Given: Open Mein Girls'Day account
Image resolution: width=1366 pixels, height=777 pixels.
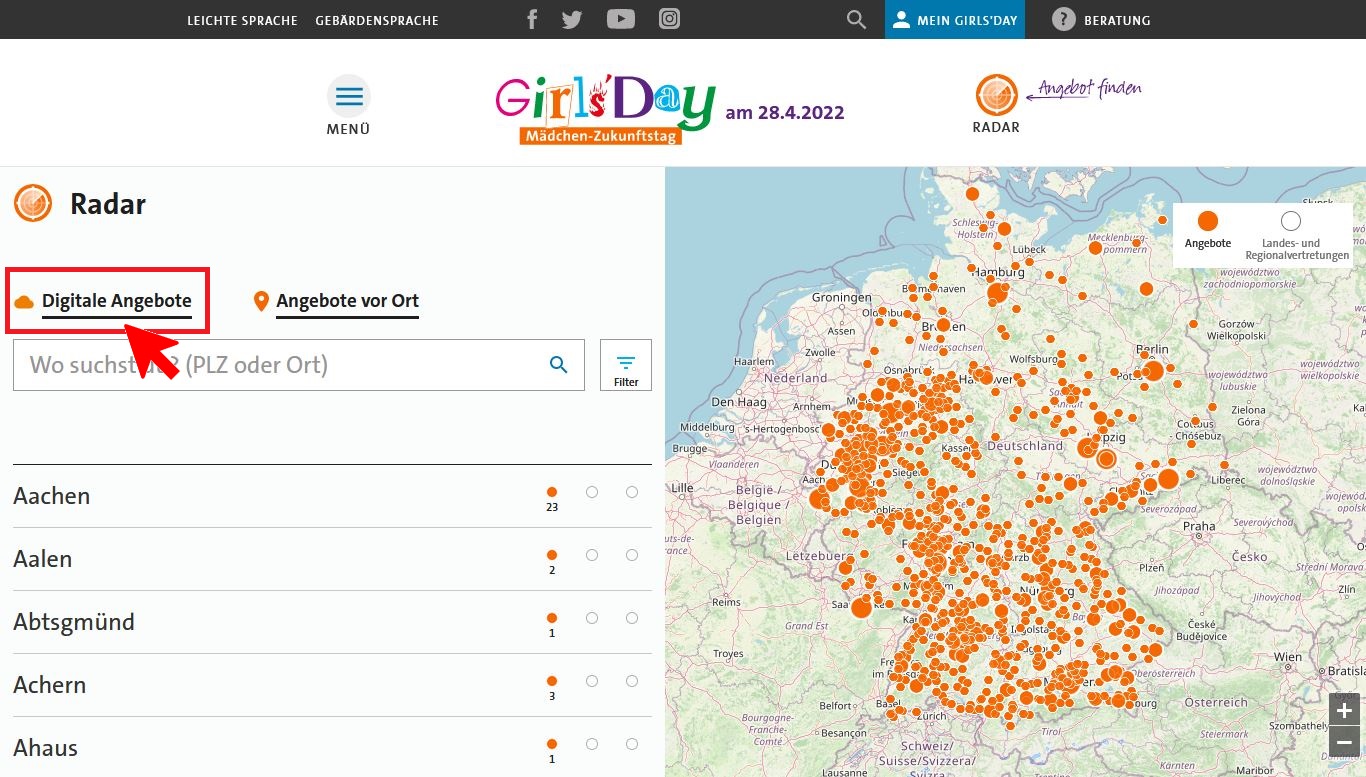Looking at the screenshot, I should point(955,20).
